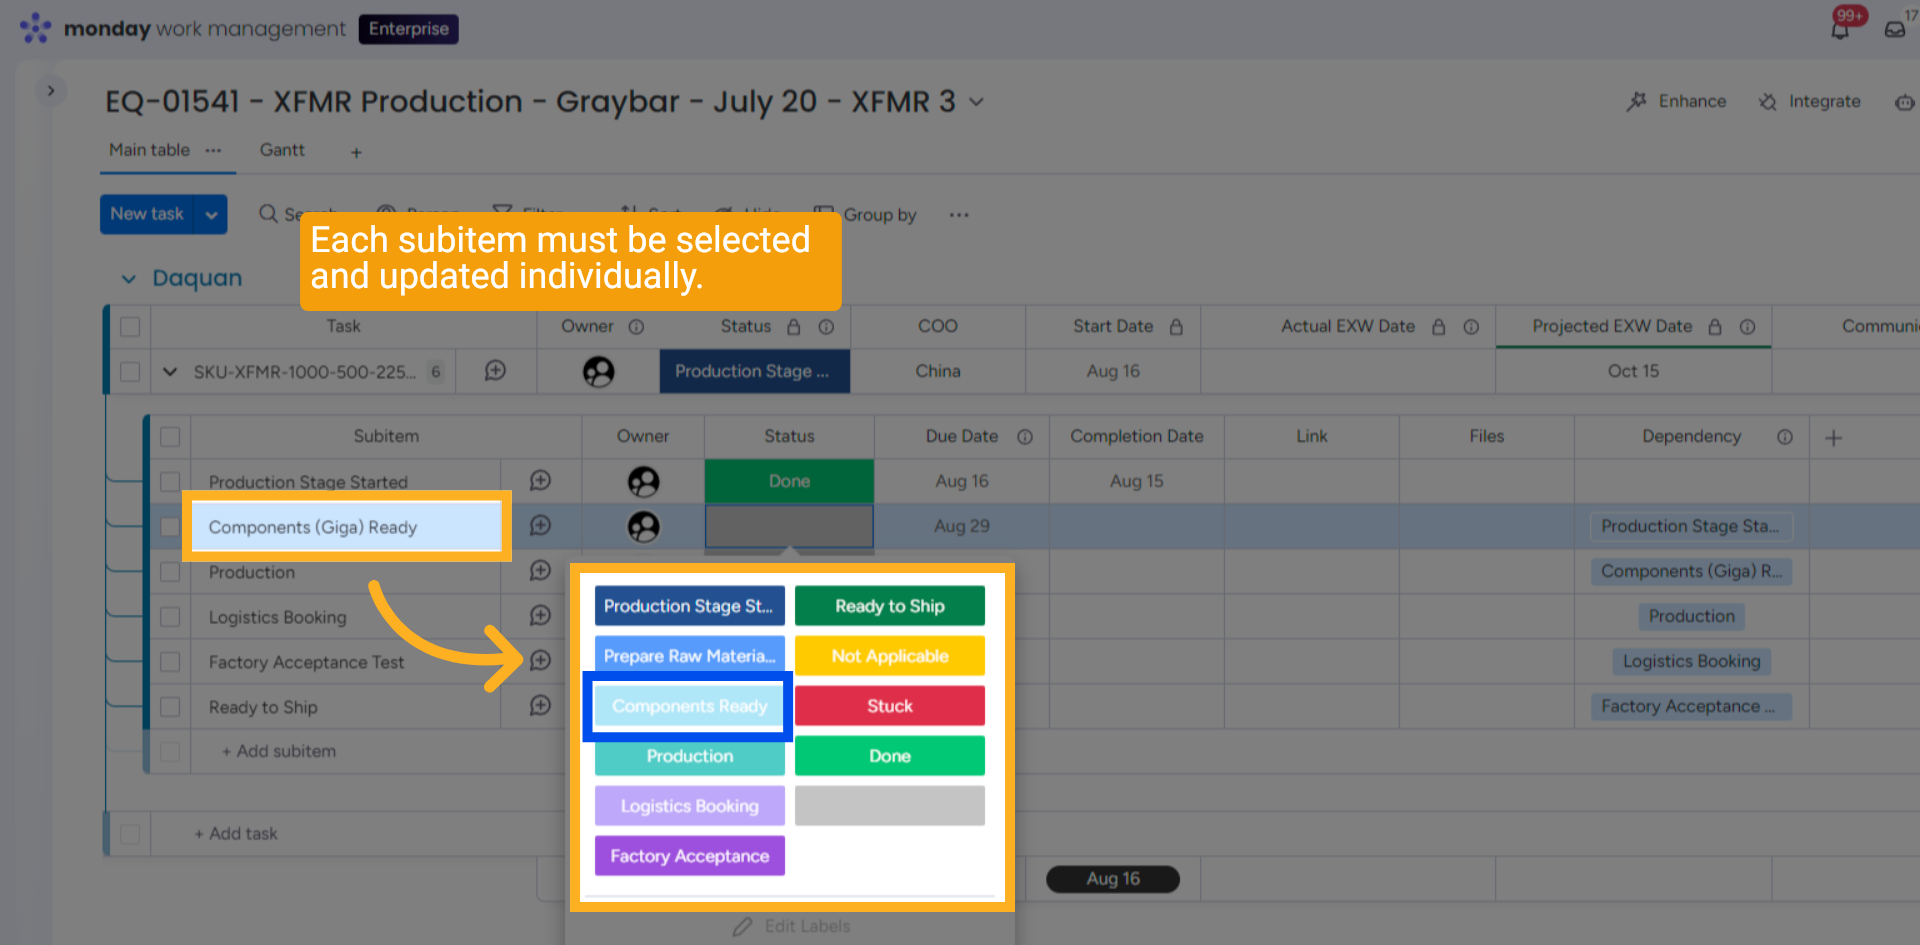Click the Integrate button
The height and width of the screenshot is (945, 1920).
point(1810,102)
